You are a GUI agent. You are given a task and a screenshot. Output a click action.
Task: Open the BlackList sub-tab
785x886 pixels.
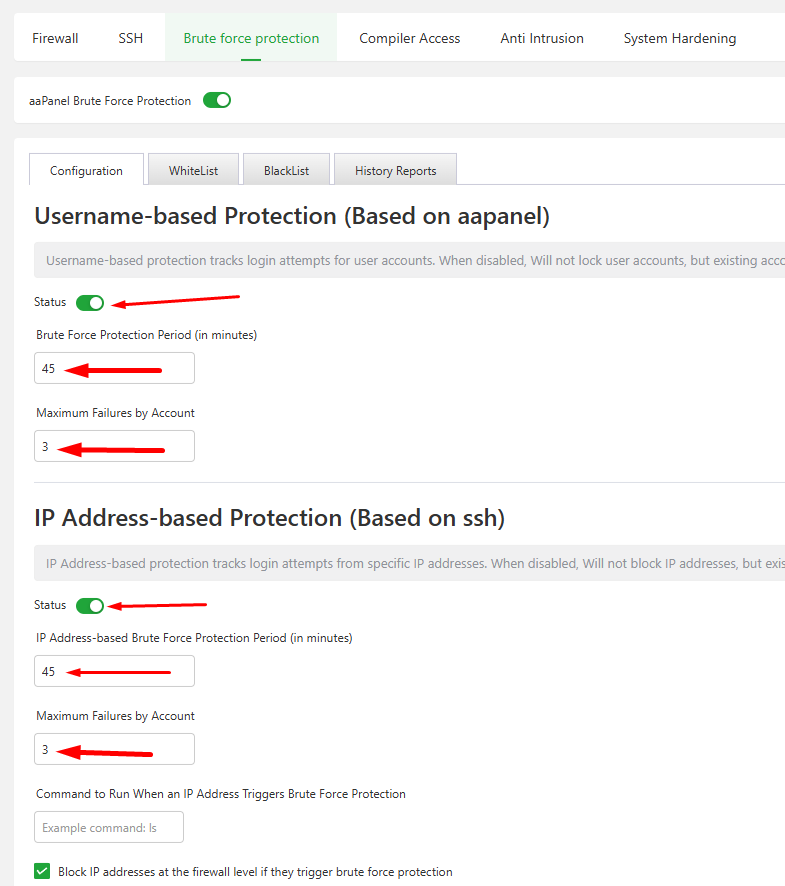point(286,170)
